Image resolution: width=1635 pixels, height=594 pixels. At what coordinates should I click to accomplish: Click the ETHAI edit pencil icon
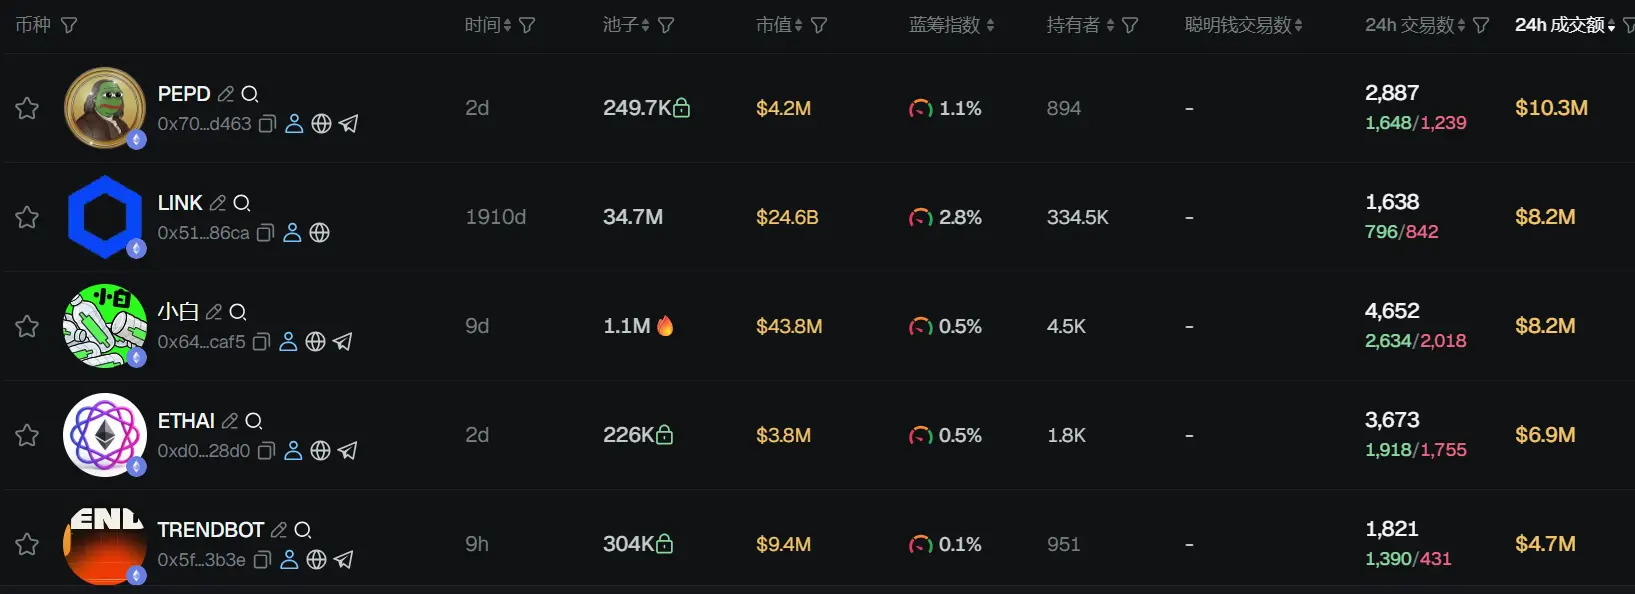(230, 421)
